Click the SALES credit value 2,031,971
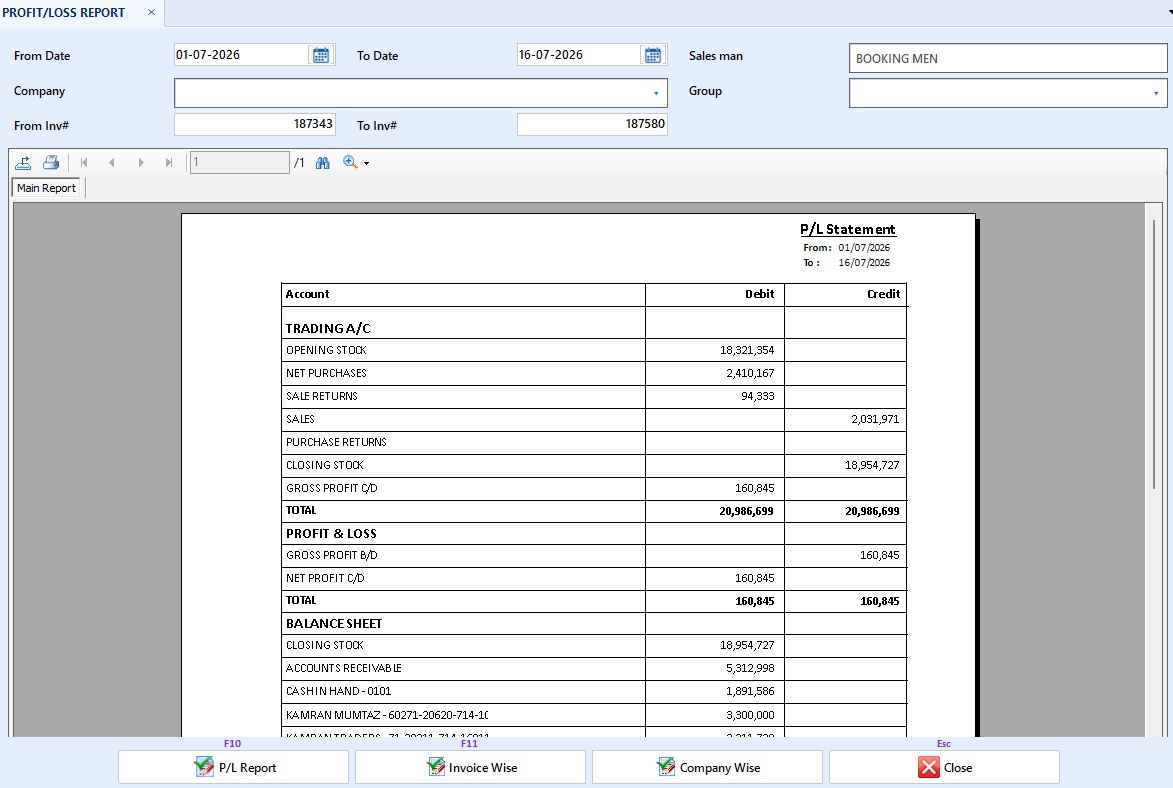 [875, 419]
